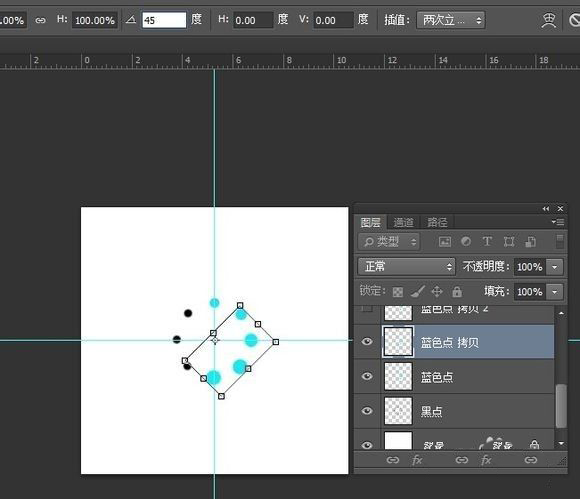The image size is (580, 499).
Task: Select the 蓝色点 拷贝 layer name
Action: pos(450,343)
